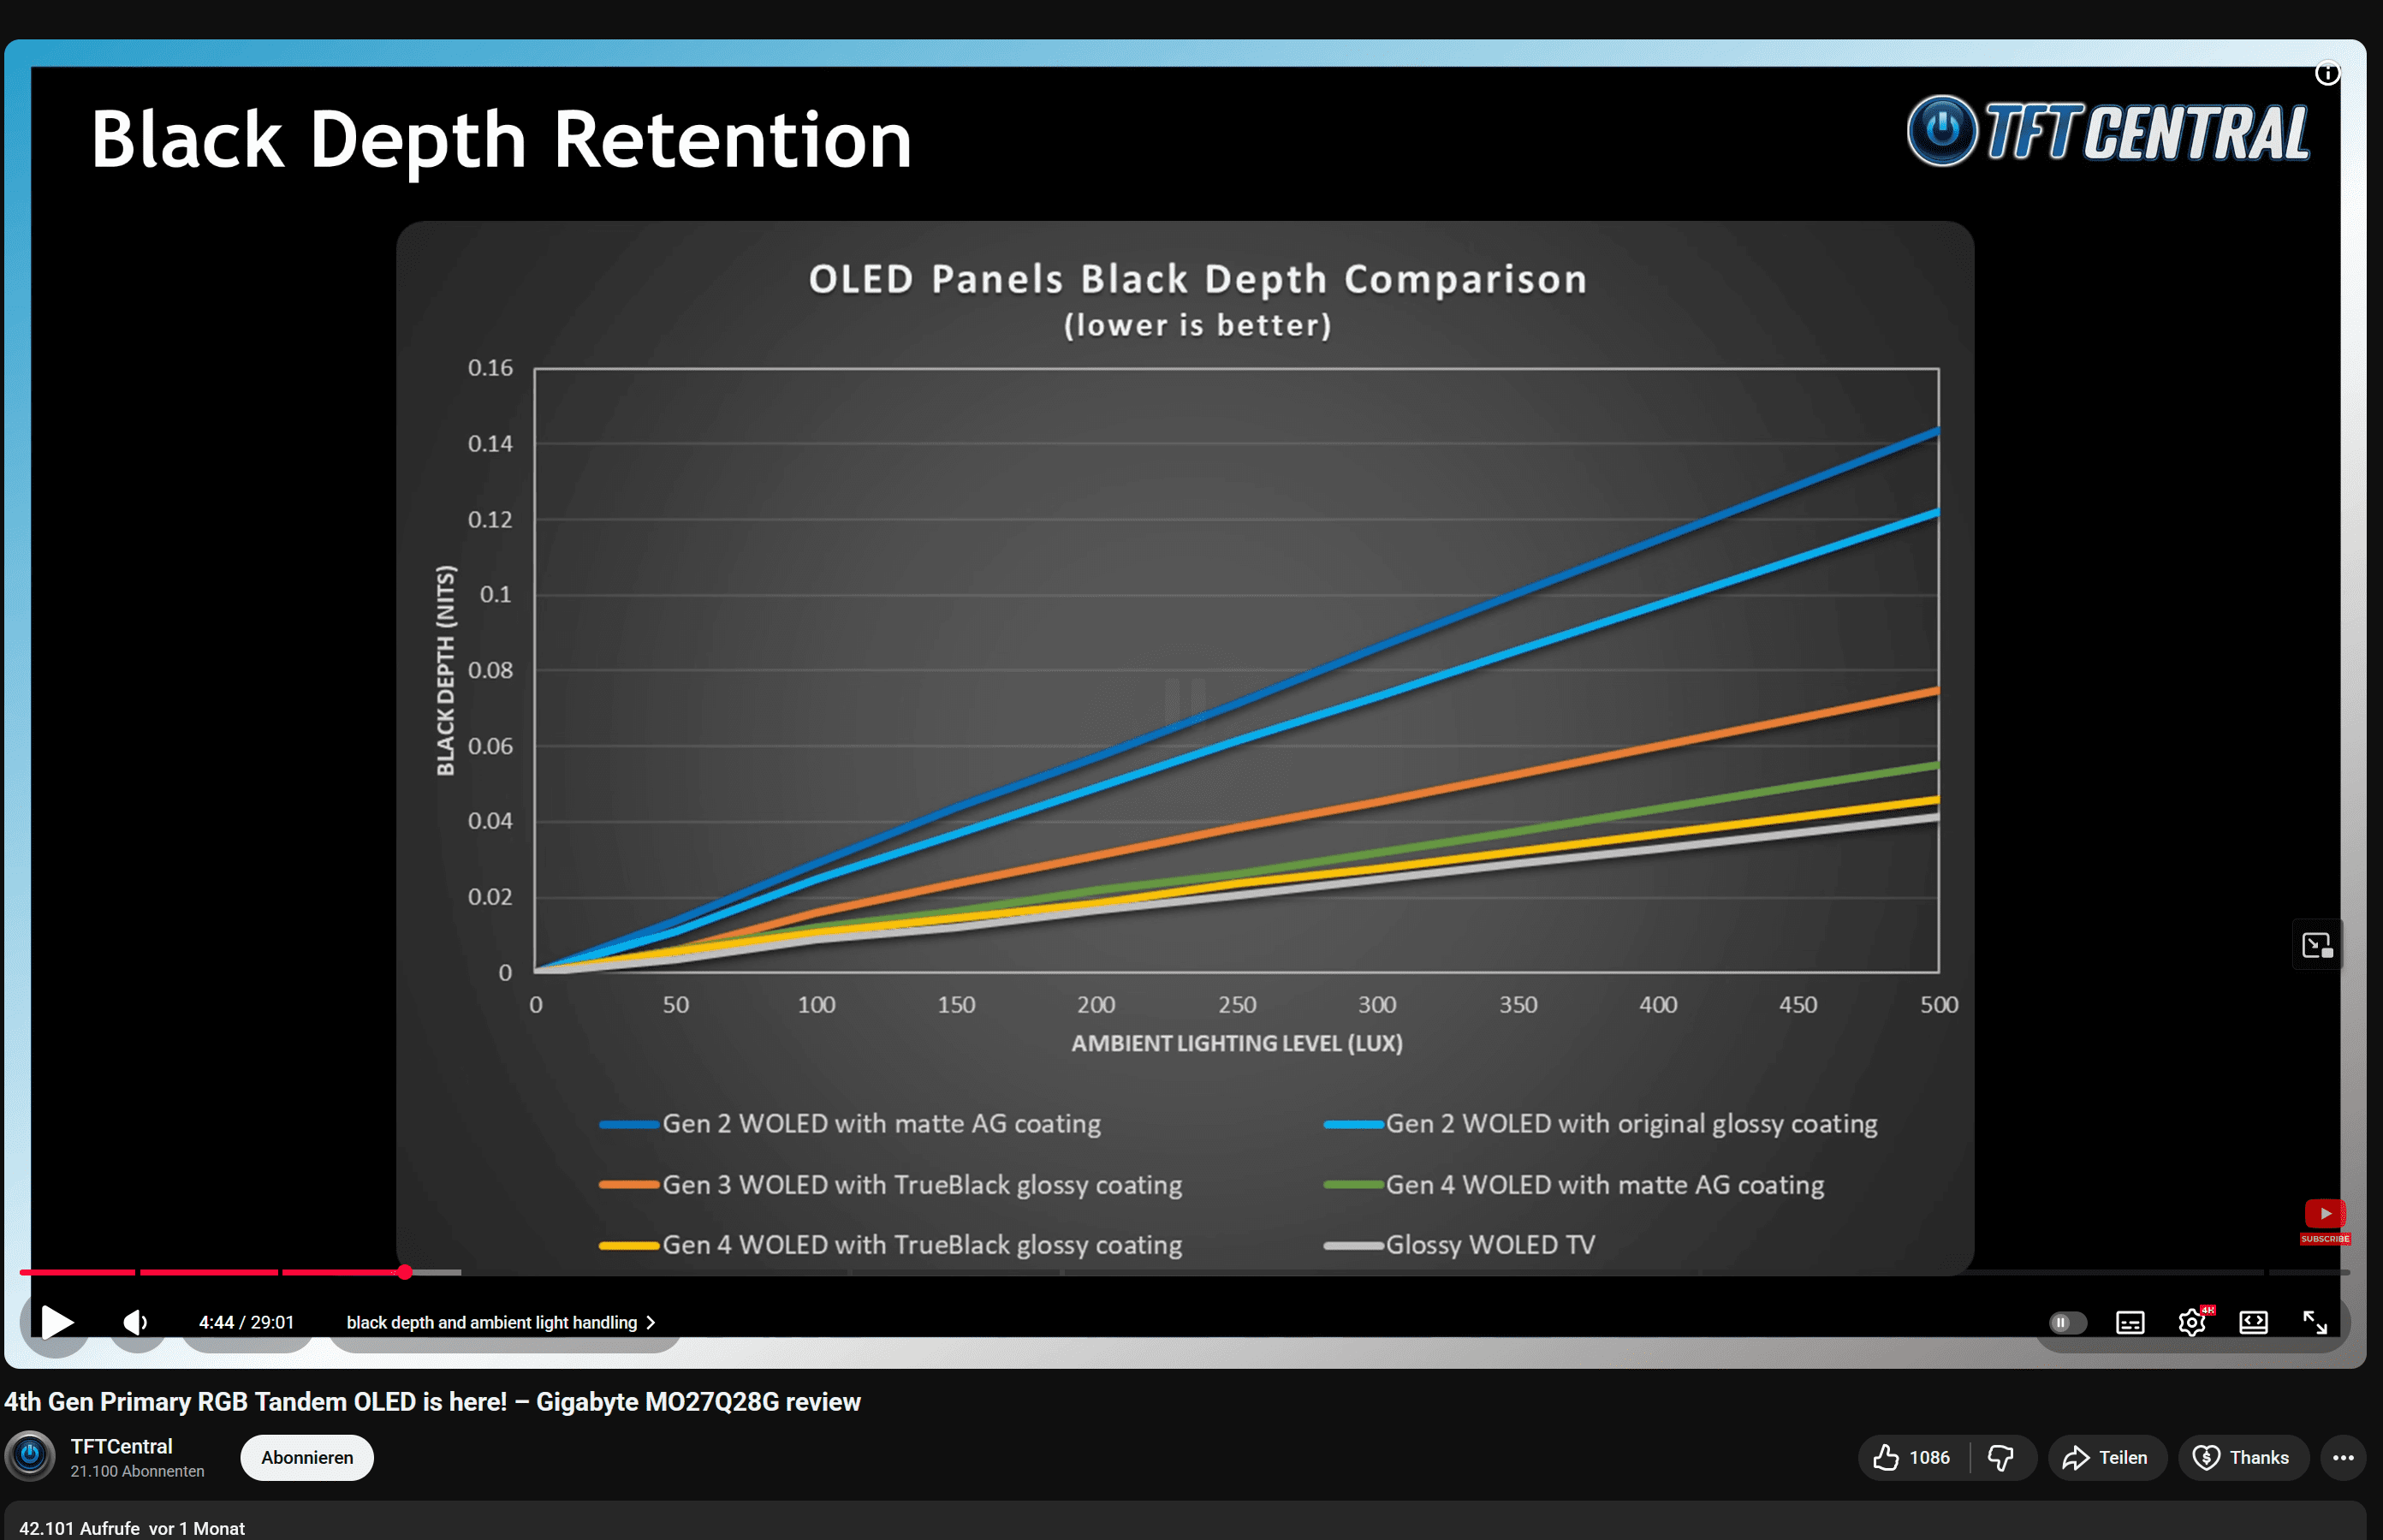The width and height of the screenshot is (2383, 1540).
Task: Open the TFTCentral channel name link
Action: (x=121, y=1446)
